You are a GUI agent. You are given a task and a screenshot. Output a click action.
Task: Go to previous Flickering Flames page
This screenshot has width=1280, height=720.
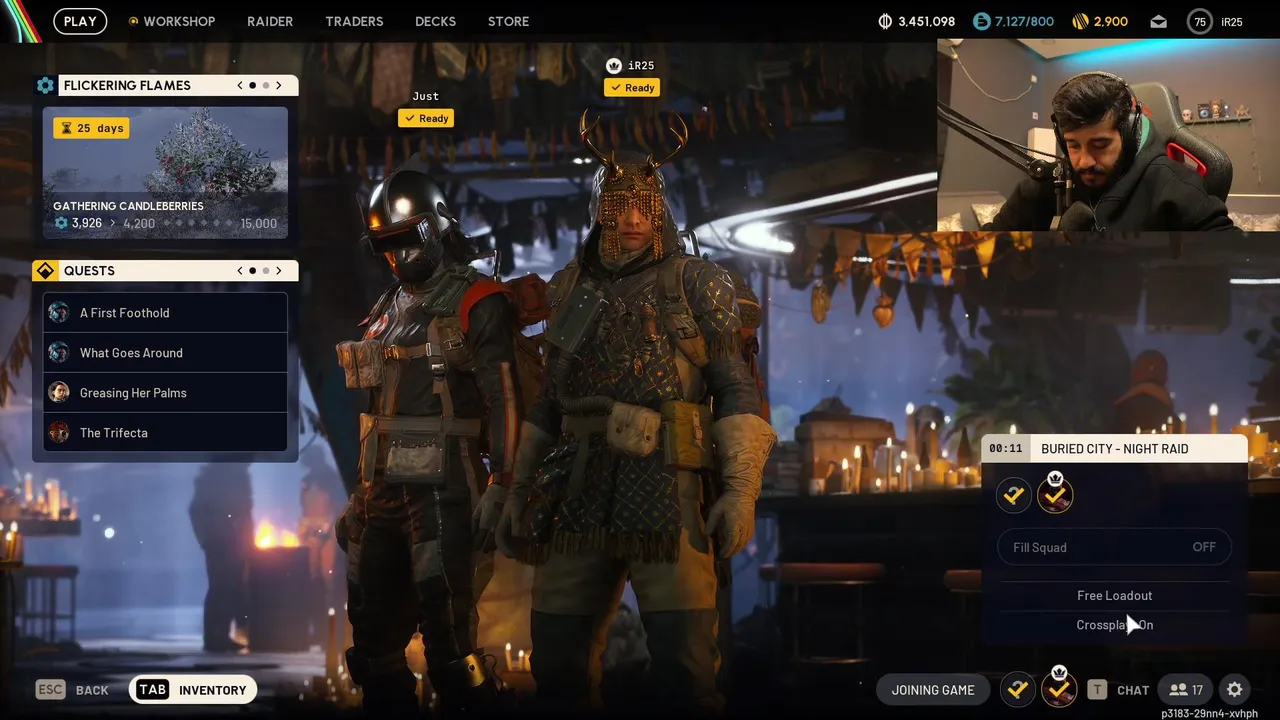[240, 86]
